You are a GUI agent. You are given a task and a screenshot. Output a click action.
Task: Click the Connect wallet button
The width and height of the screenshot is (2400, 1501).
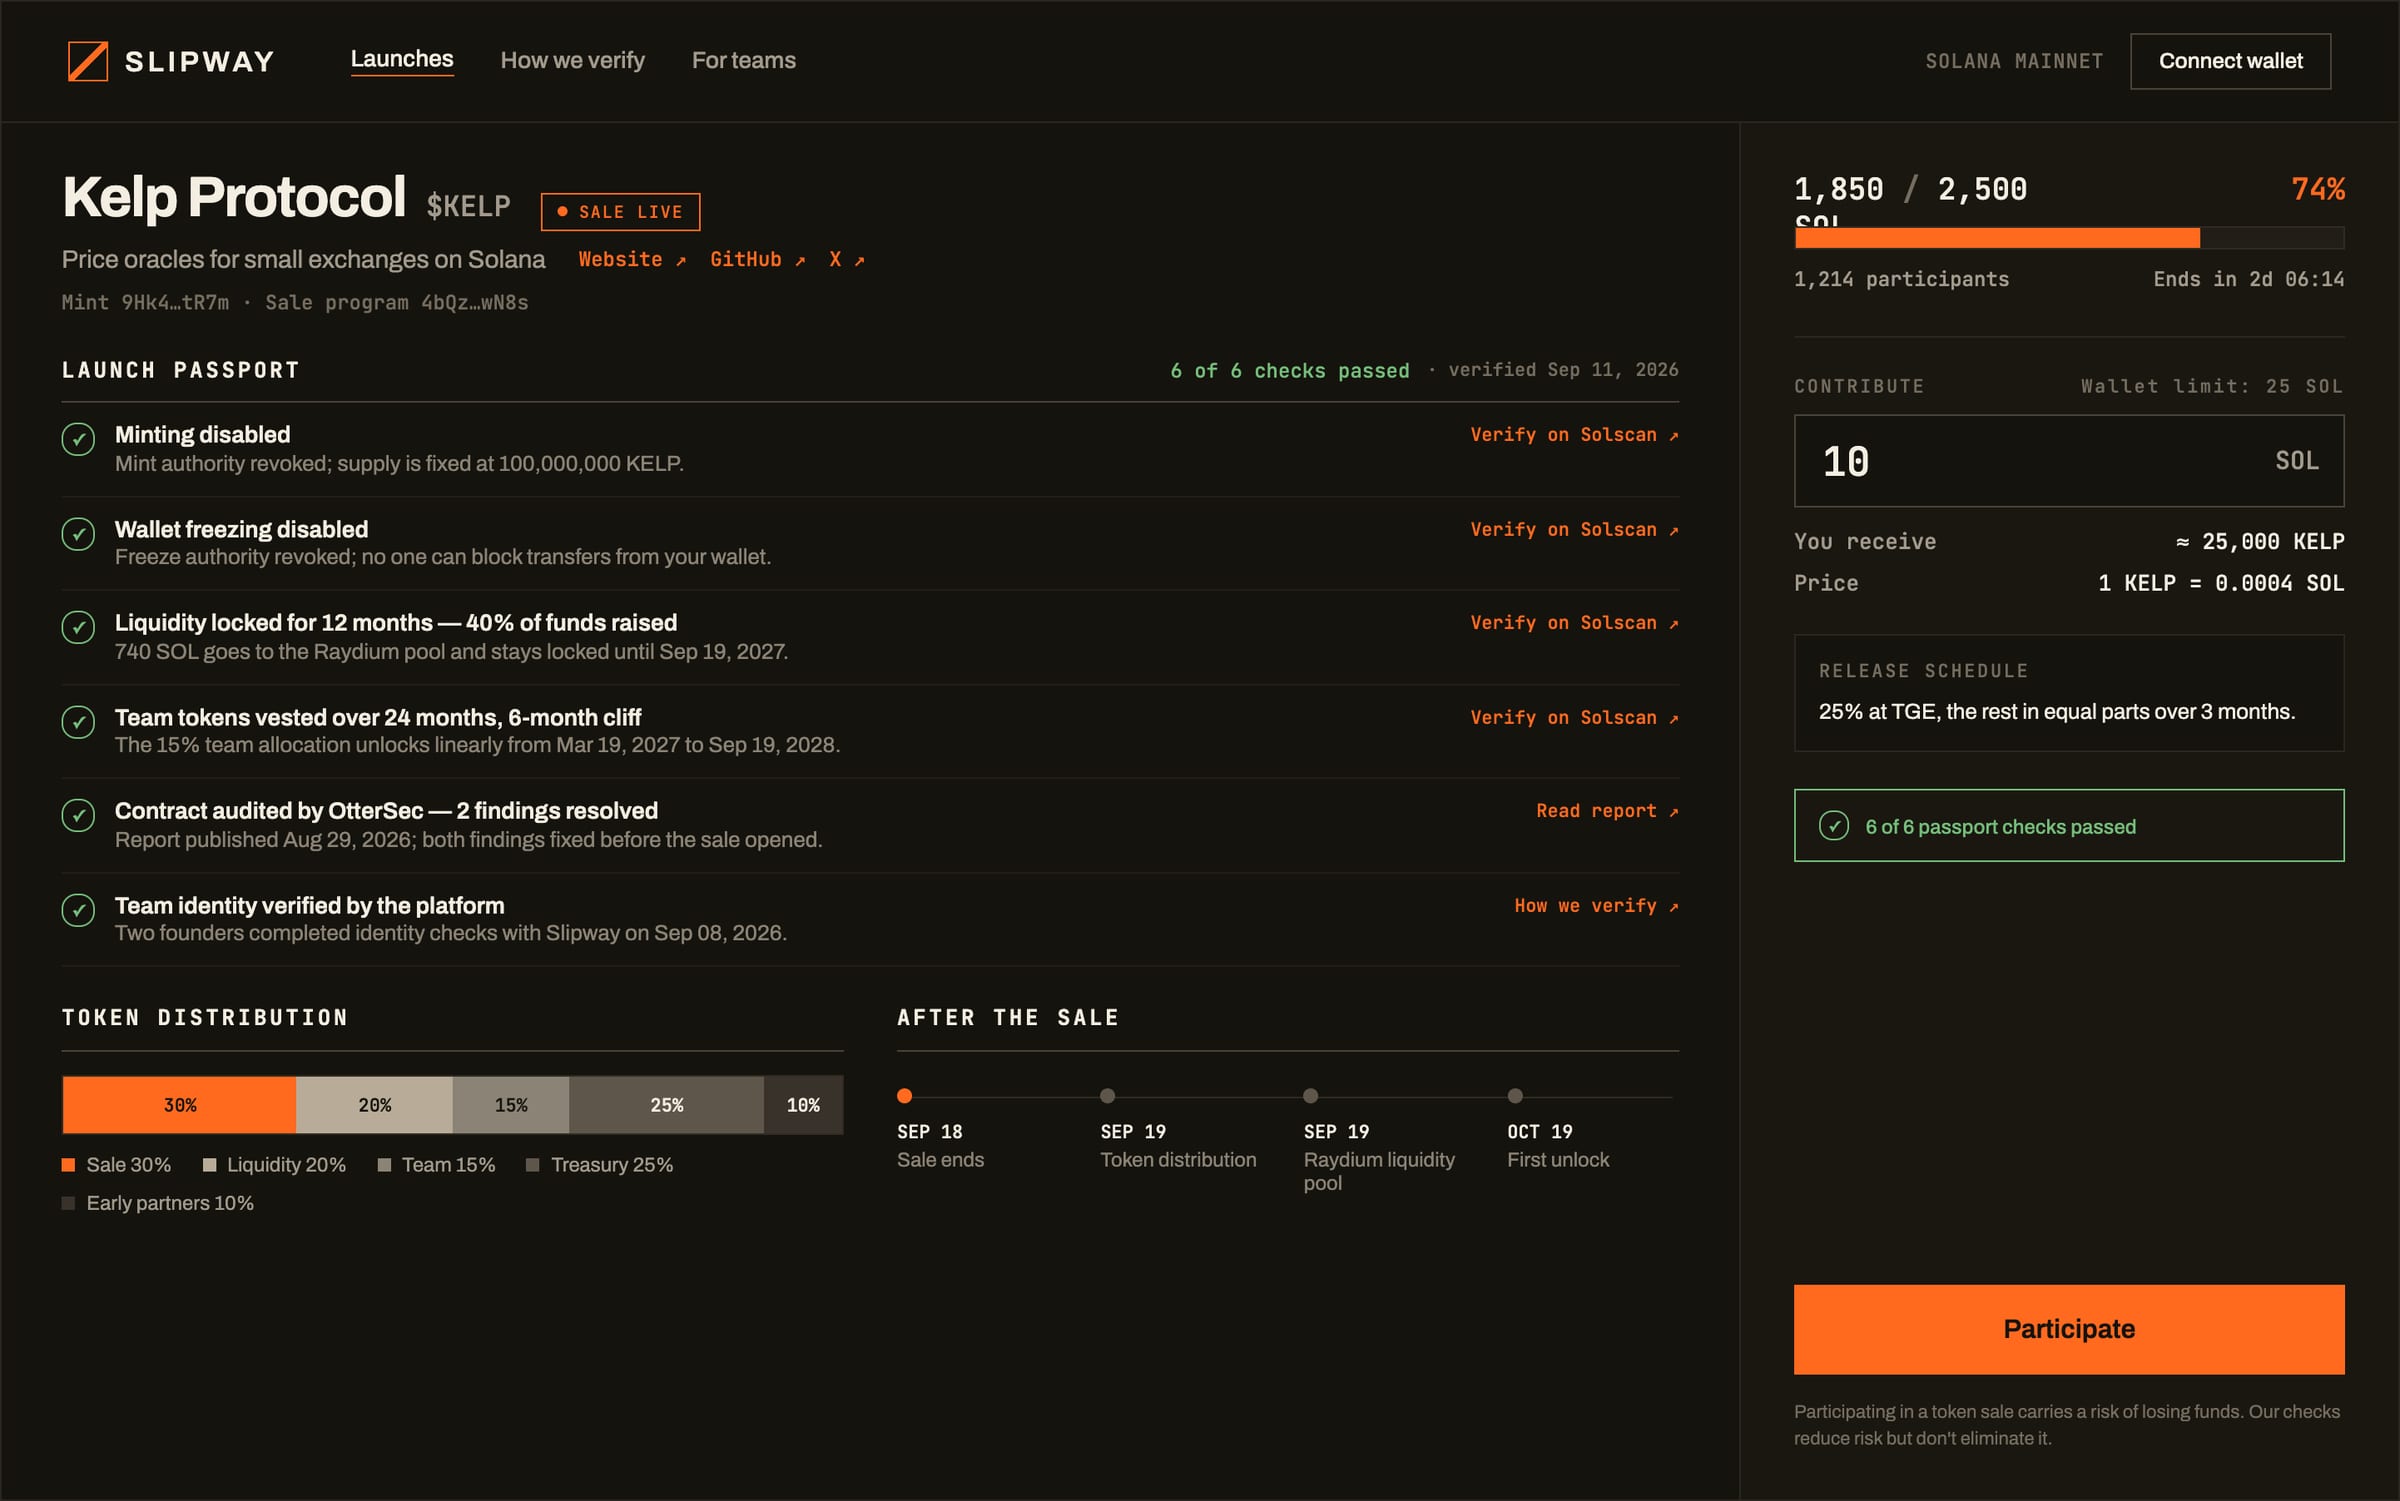(2230, 61)
